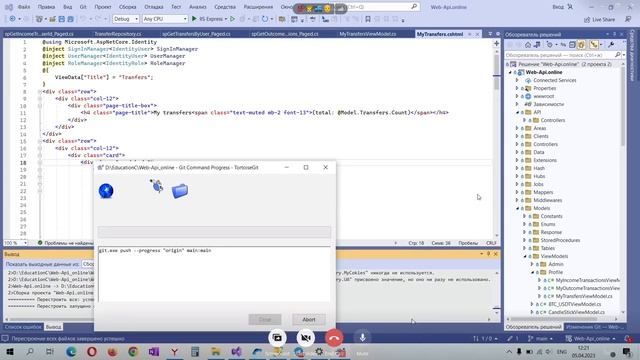The height and width of the screenshot is (360, 640).
Task: Open the Debug configuration dropdown
Action: click(x=125, y=19)
